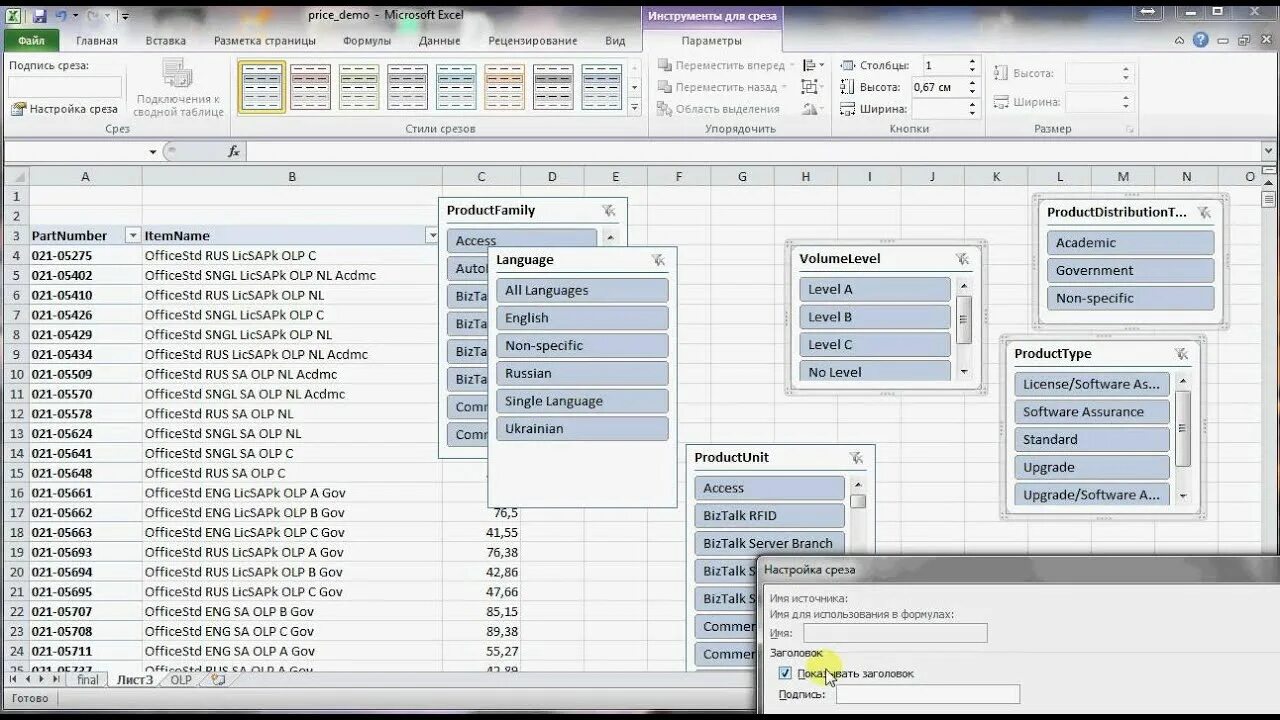Viewport: 1280px width, 720px height.
Task: Select Access in ProductFamily slicer
Action: [x=522, y=240]
